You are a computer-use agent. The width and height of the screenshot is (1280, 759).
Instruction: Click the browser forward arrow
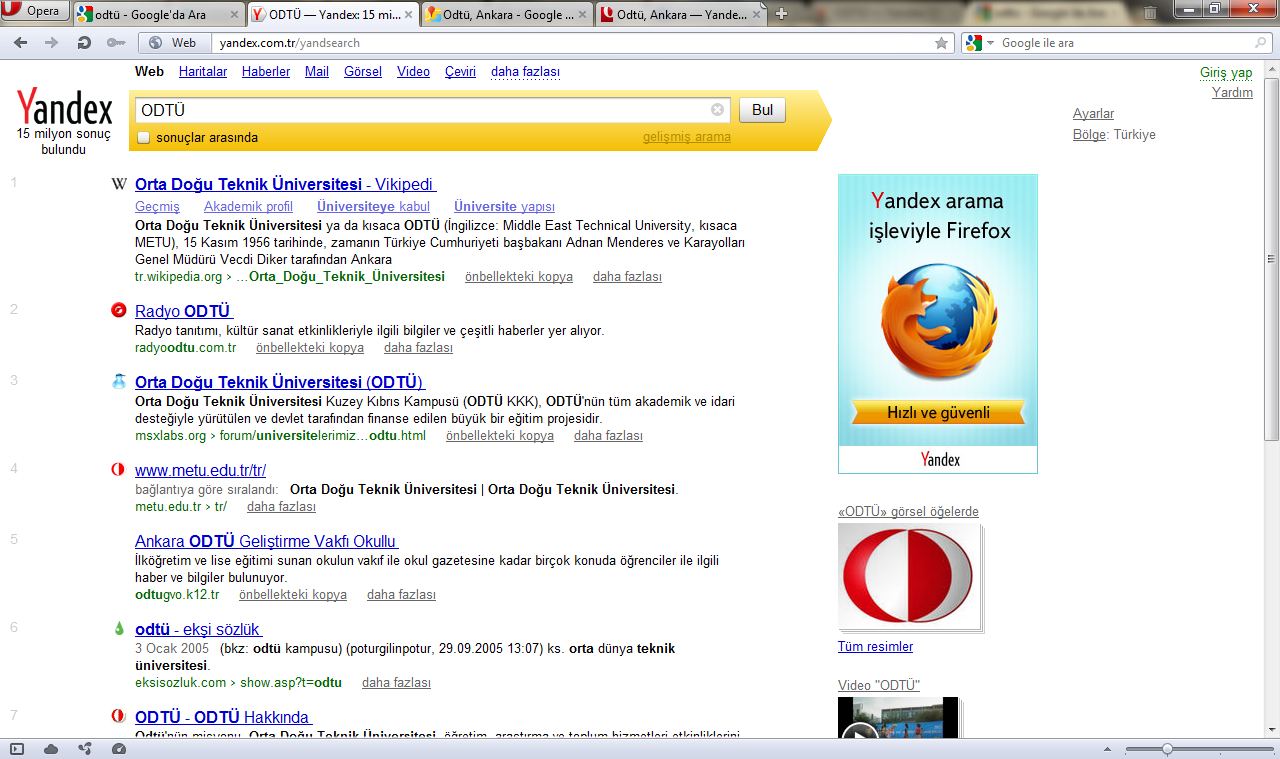52,43
